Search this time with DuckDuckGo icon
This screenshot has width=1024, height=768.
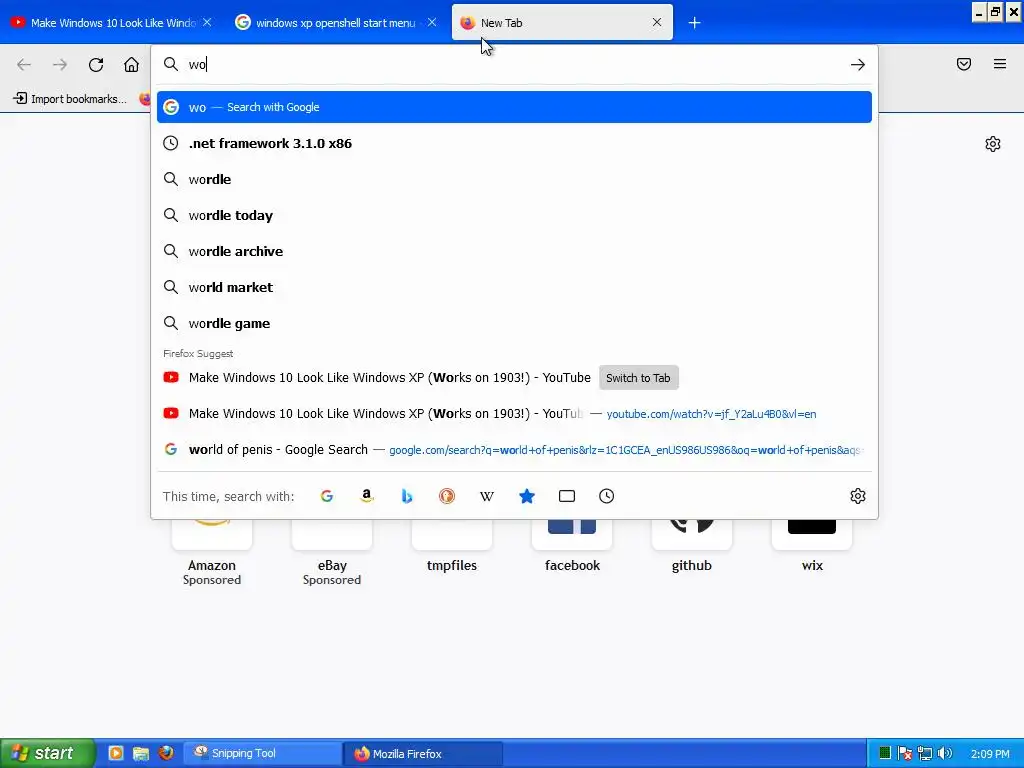[447, 496]
